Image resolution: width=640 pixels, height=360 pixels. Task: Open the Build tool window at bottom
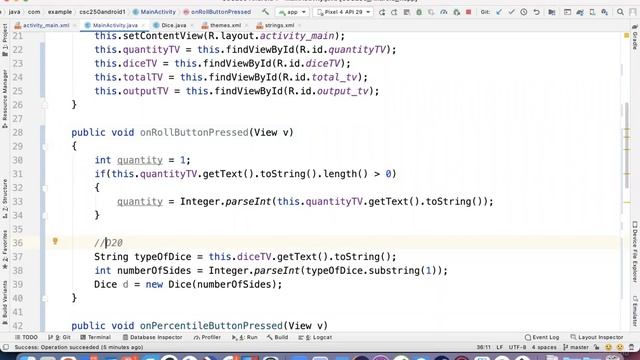(278, 338)
